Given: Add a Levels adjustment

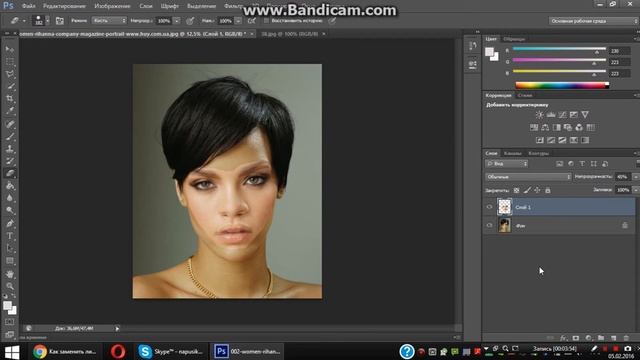Looking at the screenshot, I should point(551,115).
